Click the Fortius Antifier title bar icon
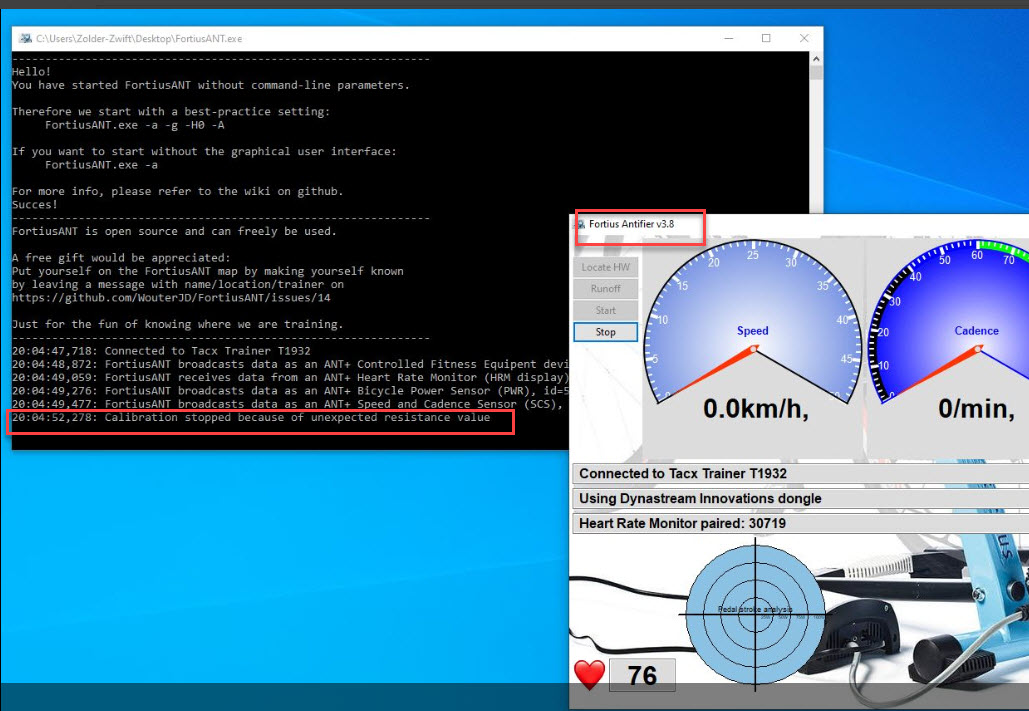Image resolution: width=1029 pixels, height=711 pixels. coord(580,225)
